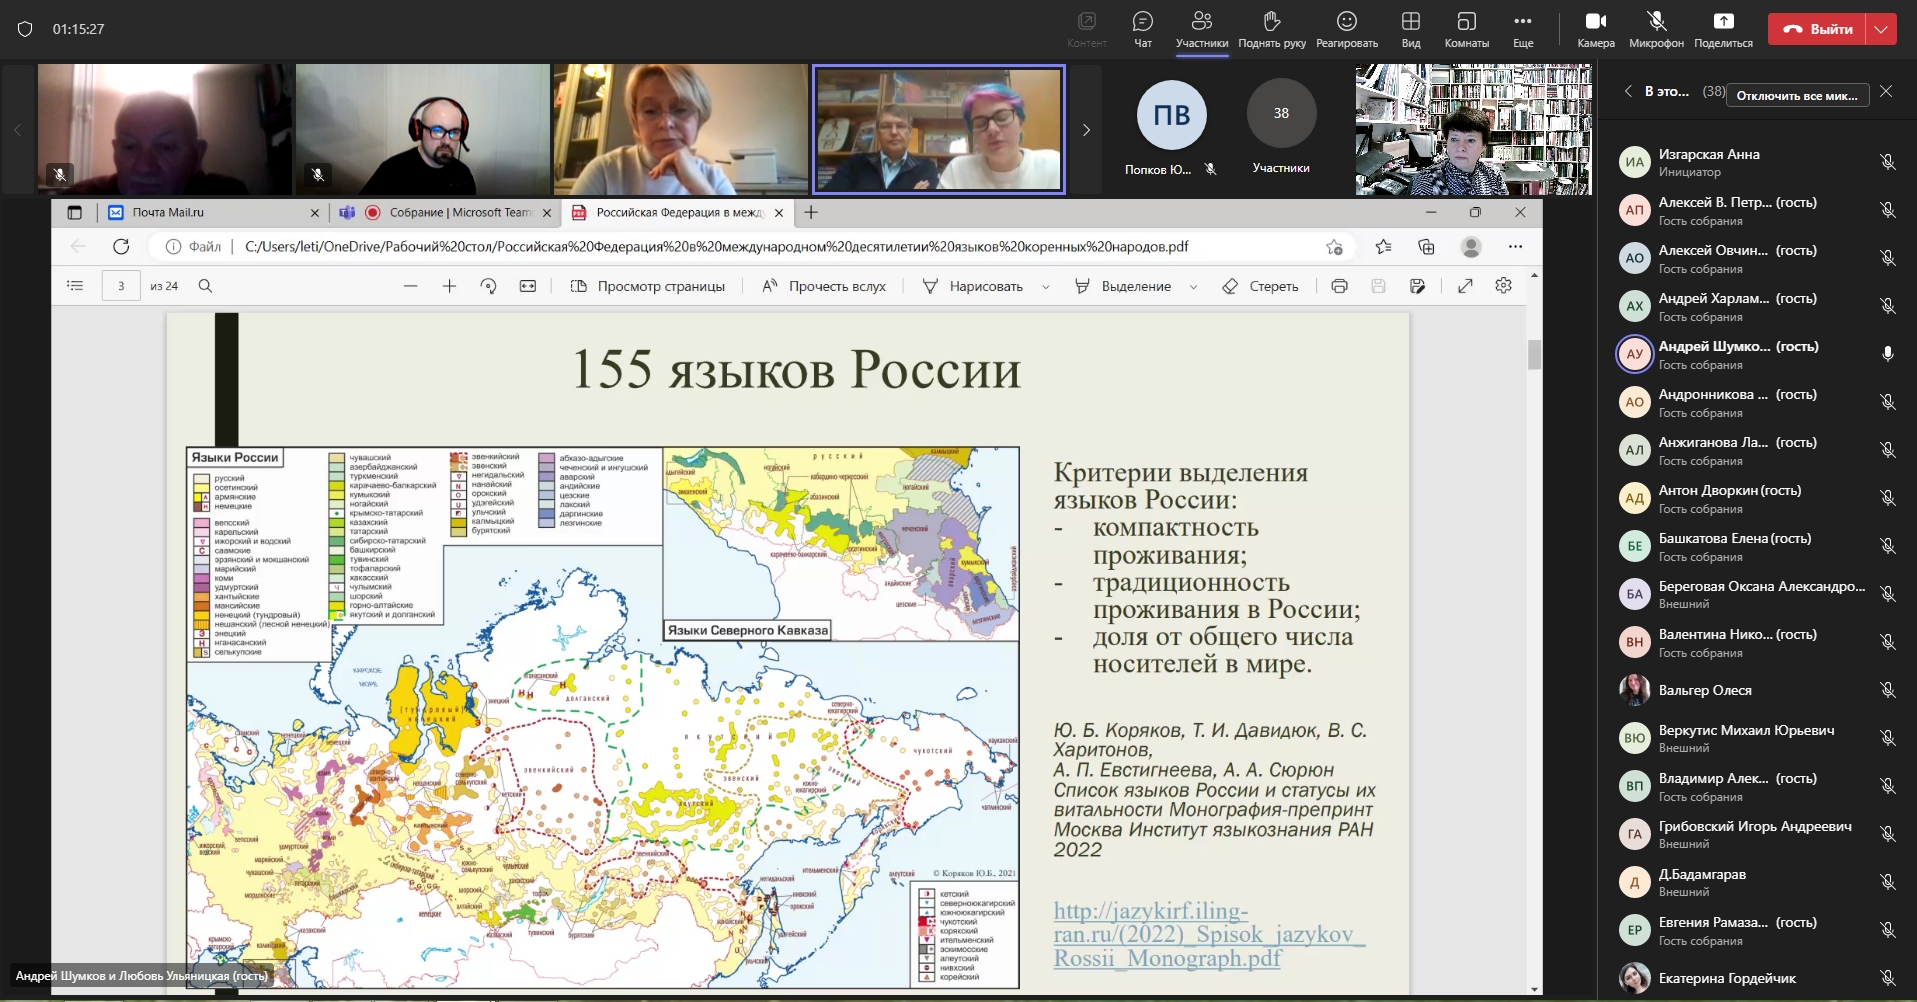Open the Chat panel
This screenshot has width=1917, height=1002.
tap(1142, 22)
